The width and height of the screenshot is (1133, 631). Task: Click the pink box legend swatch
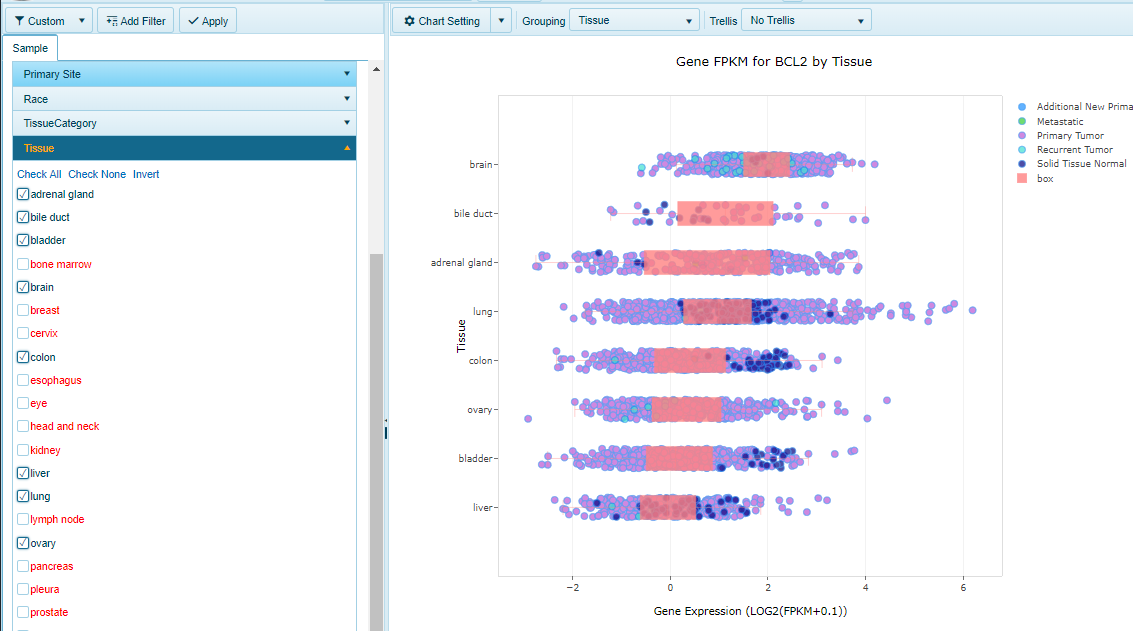(1021, 179)
